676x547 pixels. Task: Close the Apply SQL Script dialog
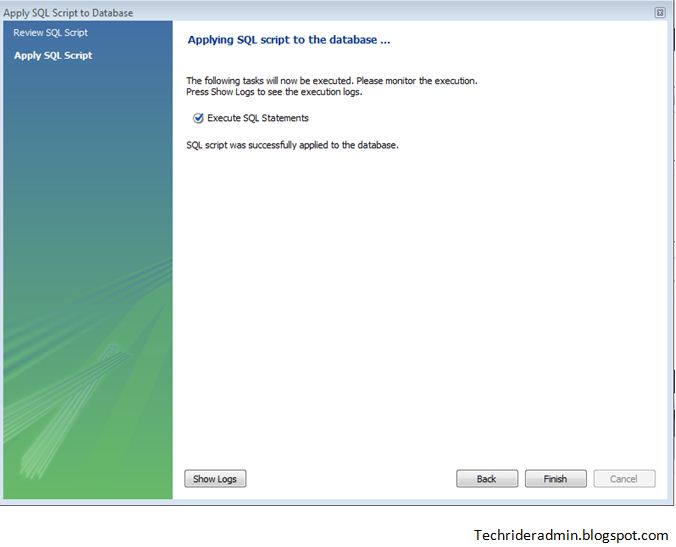[x=660, y=13]
